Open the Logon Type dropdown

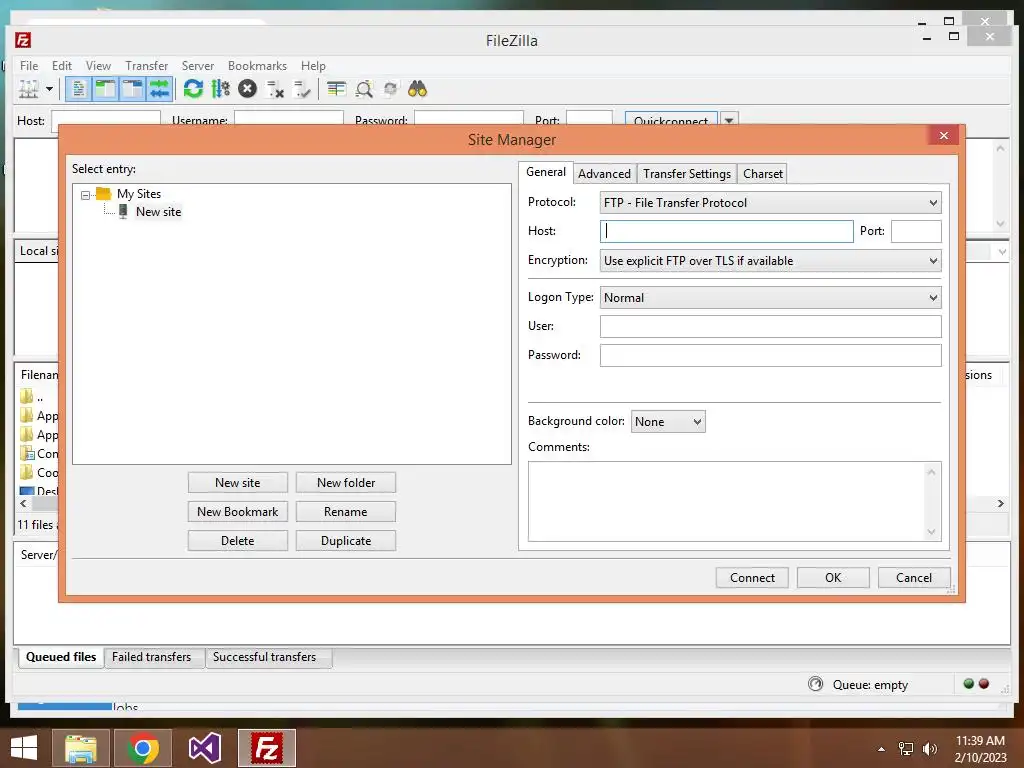click(x=771, y=297)
